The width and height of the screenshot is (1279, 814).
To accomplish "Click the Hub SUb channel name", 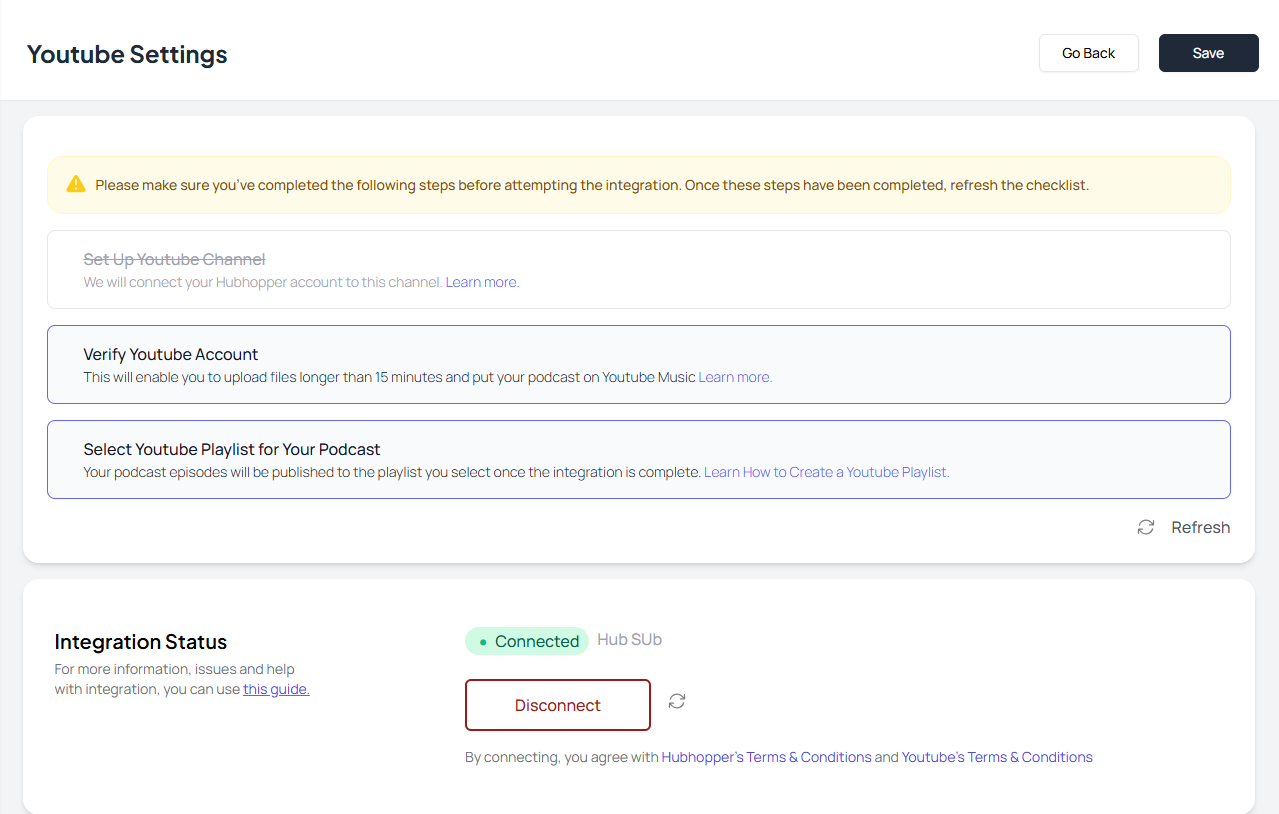I will [x=630, y=640].
